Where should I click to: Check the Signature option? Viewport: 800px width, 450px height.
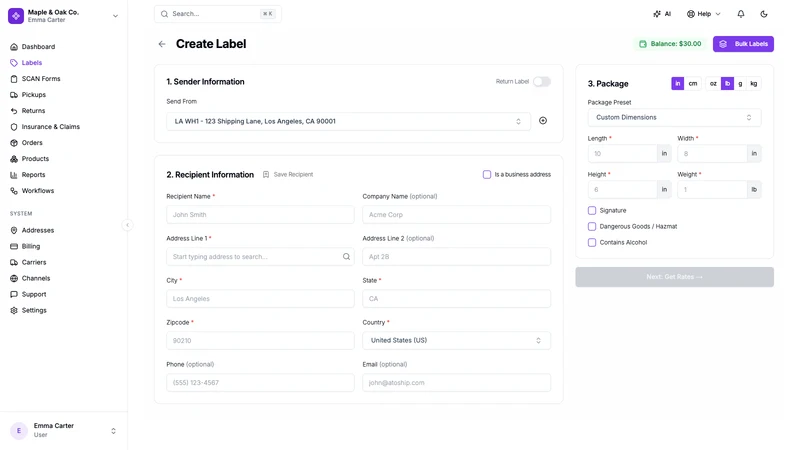coord(592,210)
